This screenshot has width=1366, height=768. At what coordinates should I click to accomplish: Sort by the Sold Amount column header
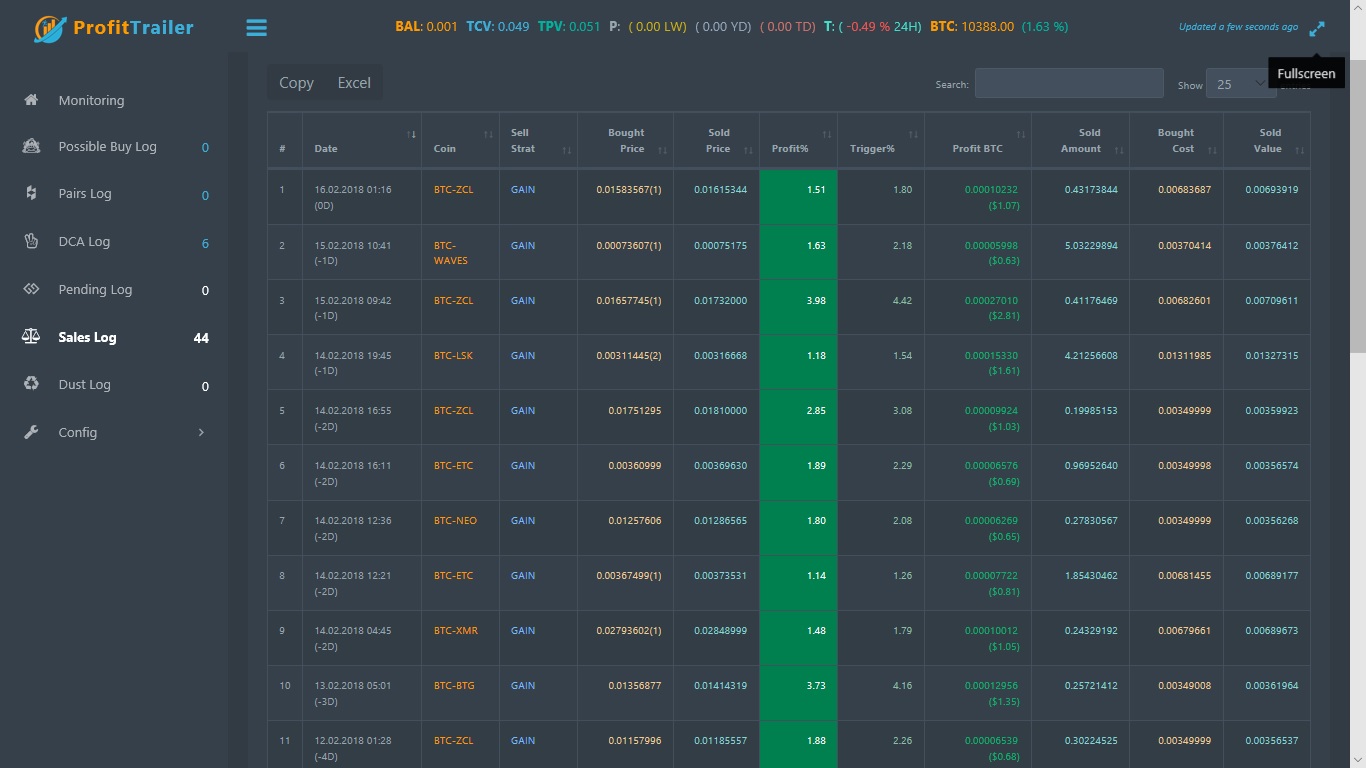pos(1080,140)
